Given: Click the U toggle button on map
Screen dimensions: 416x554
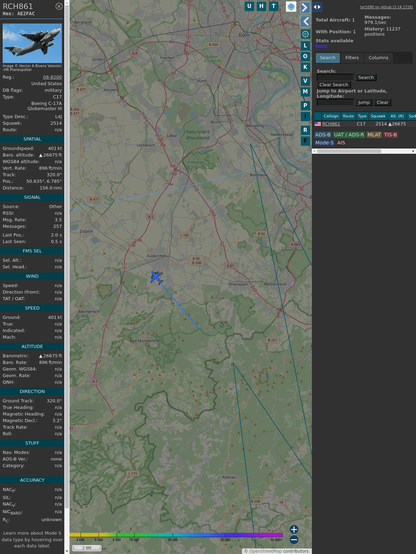Looking at the screenshot, I should (249, 6).
